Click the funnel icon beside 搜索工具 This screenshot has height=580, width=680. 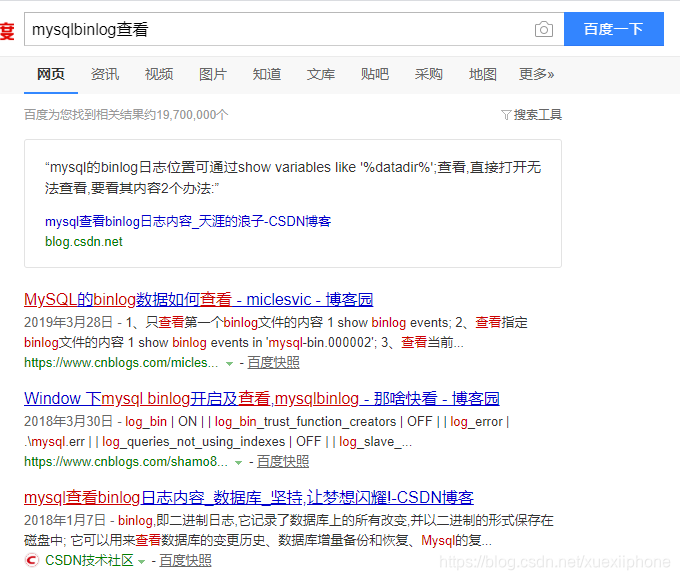pyautogui.click(x=506, y=115)
